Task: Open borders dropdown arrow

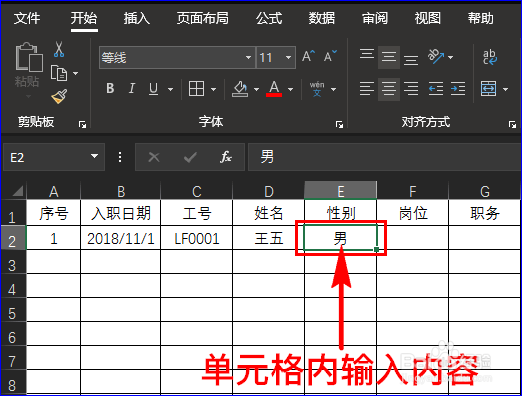Action: 214,89
